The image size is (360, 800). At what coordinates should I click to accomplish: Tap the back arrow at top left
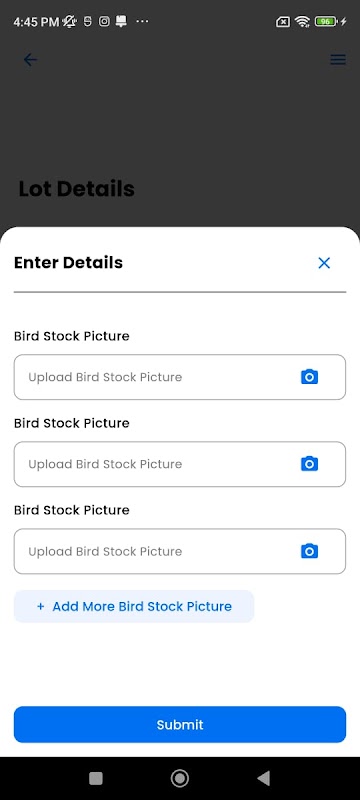point(31,60)
